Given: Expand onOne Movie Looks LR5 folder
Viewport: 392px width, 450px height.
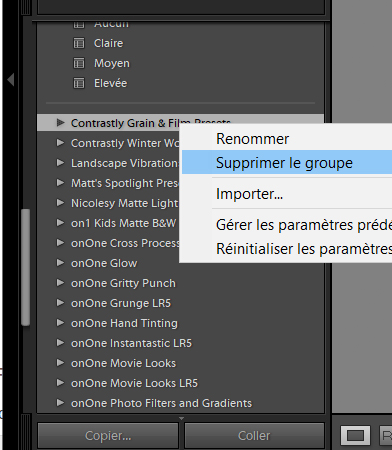Looking at the screenshot, I should point(60,383).
